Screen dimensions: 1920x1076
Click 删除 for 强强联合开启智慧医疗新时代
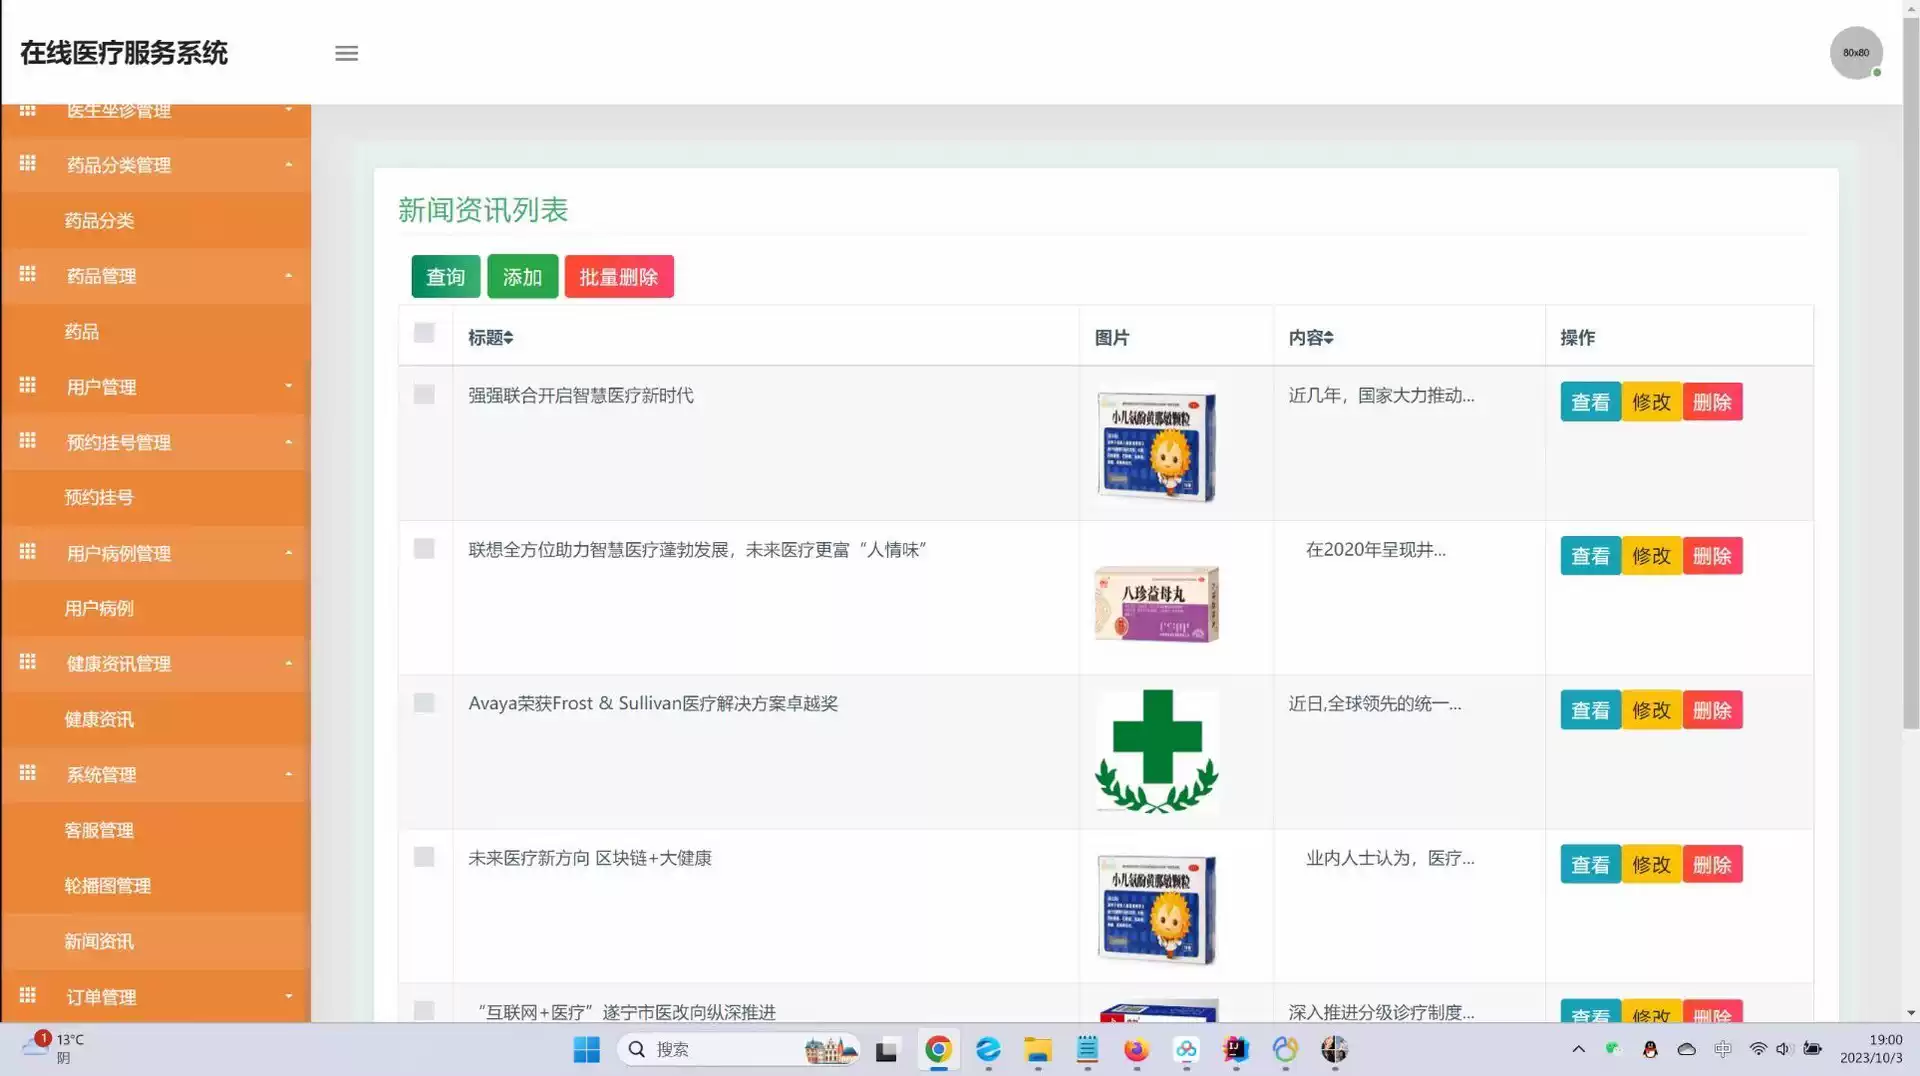point(1712,402)
